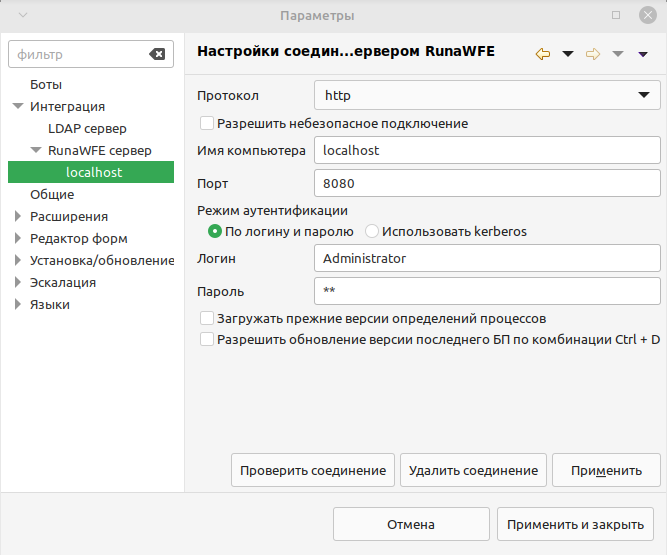Select Общие in the preferences tree
This screenshot has height=555, width=667.
[x=52, y=194]
